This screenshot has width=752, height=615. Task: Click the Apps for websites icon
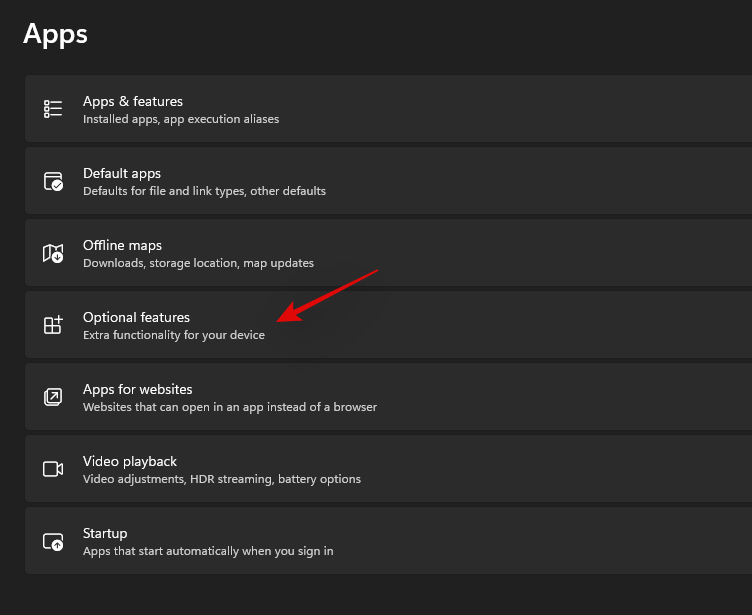53,397
